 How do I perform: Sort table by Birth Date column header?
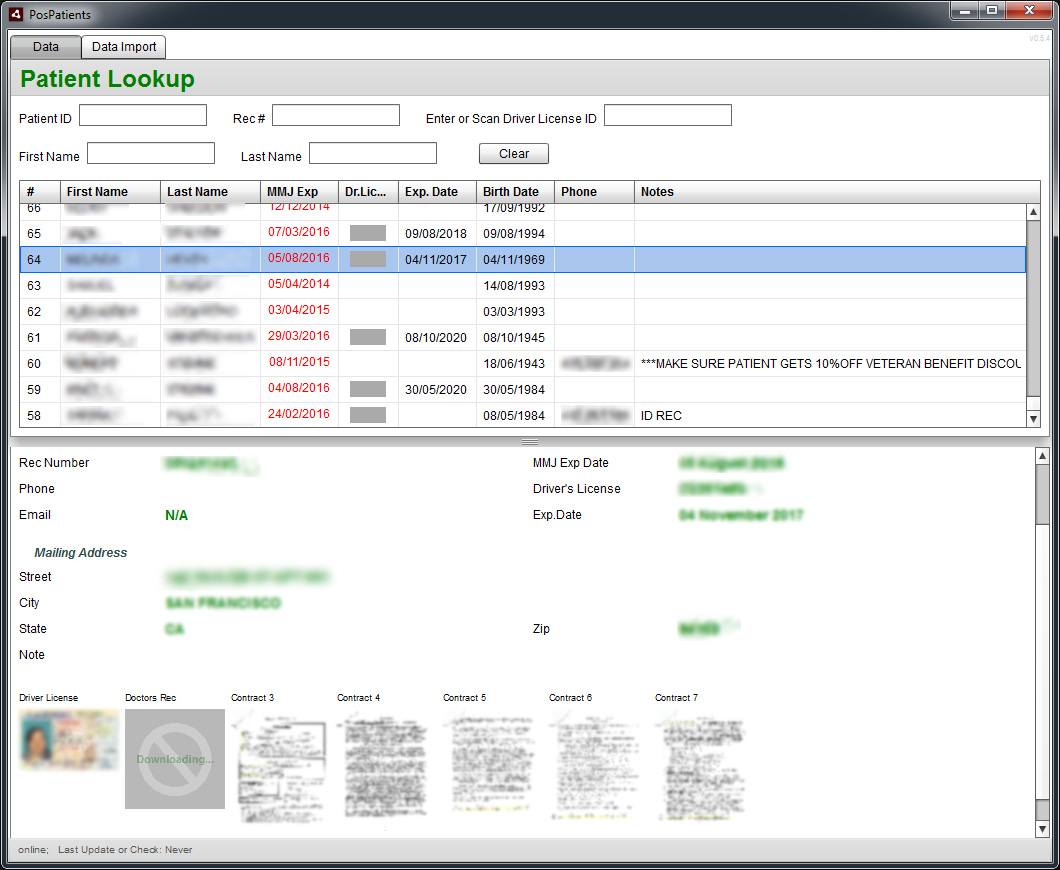click(x=514, y=192)
